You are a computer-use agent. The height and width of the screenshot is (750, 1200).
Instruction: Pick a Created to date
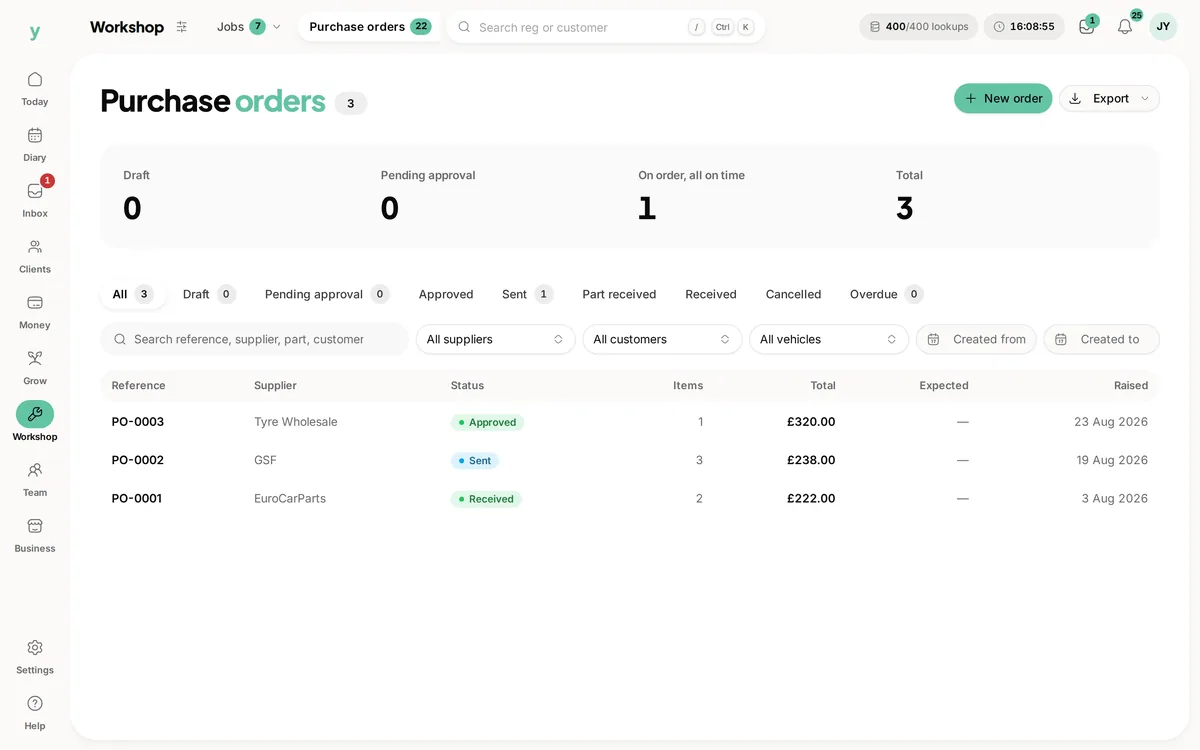click(1101, 339)
